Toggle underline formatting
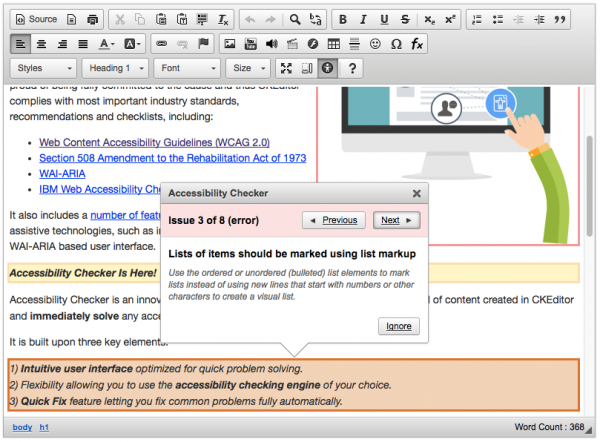This screenshot has width=600, height=442. pyautogui.click(x=384, y=19)
